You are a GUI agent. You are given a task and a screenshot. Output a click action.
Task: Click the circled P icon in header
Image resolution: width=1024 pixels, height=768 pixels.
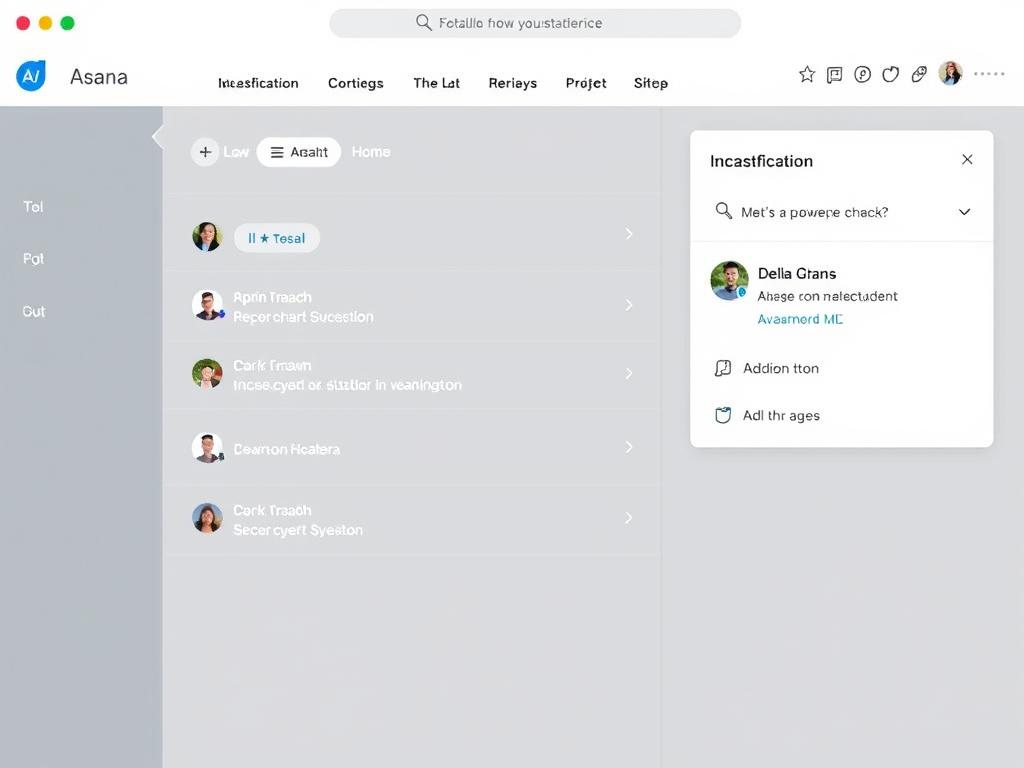862,74
